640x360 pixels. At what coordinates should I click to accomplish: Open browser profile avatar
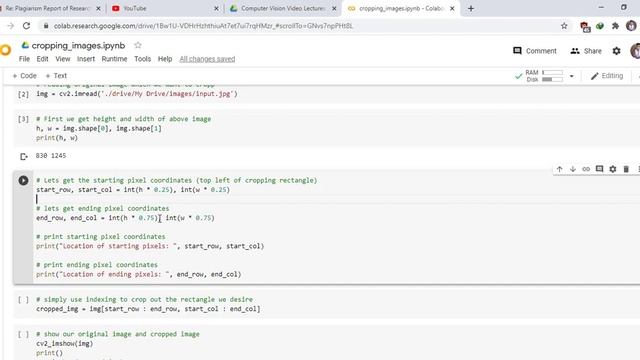(631, 26)
